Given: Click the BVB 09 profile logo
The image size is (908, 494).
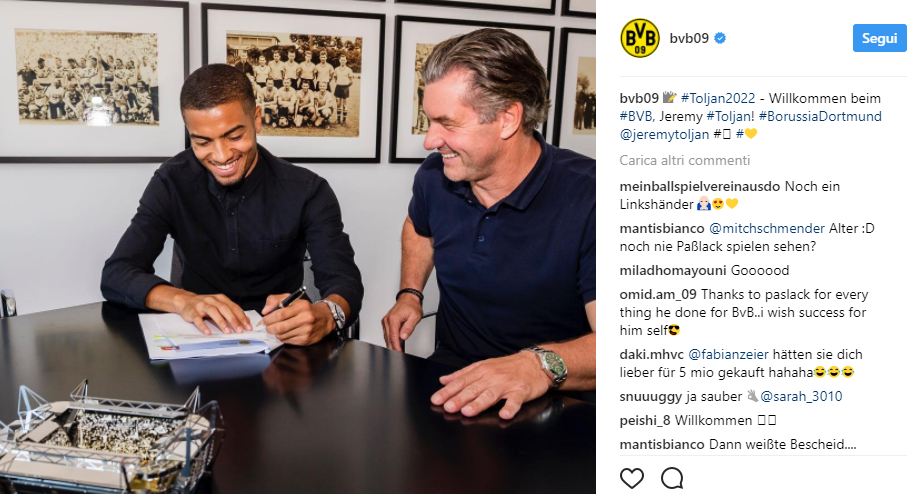Looking at the screenshot, I should coord(639,38).
